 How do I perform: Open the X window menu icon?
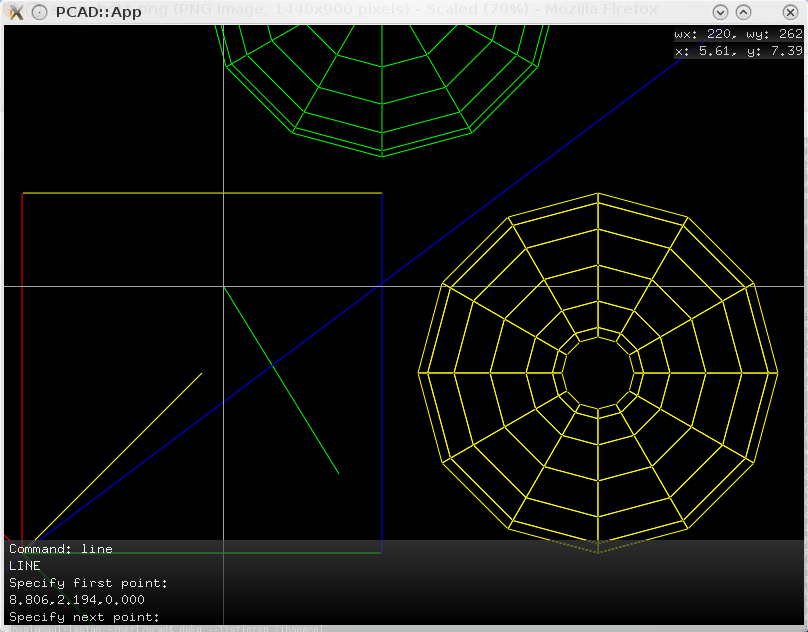coord(15,12)
